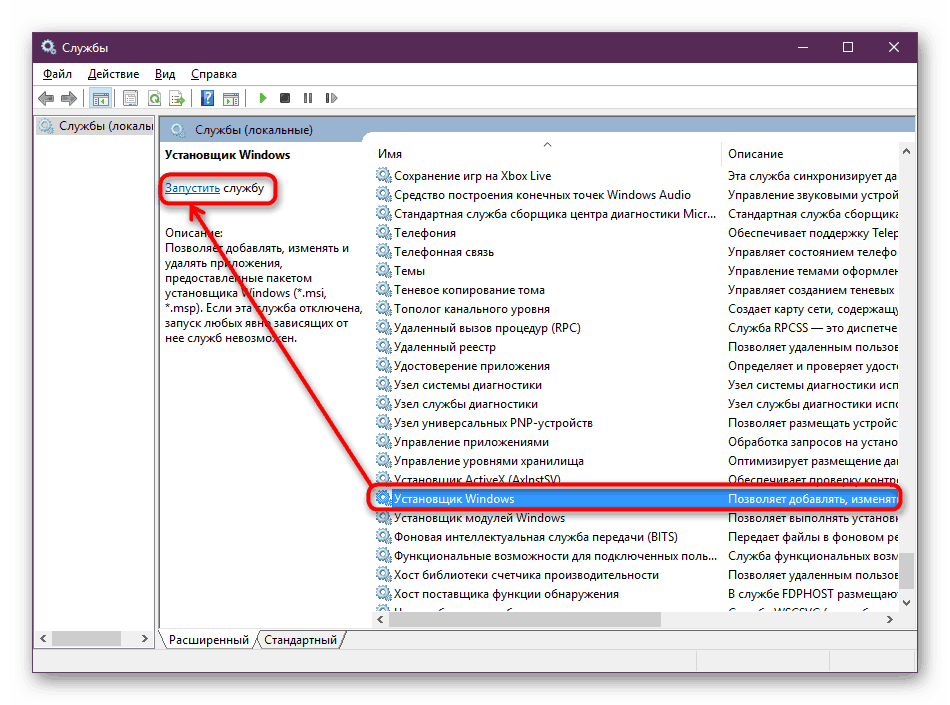Click gear icon beside Тополог канального уровня
The width and height of the screenshot is (950, 705).
coord(384,308)
